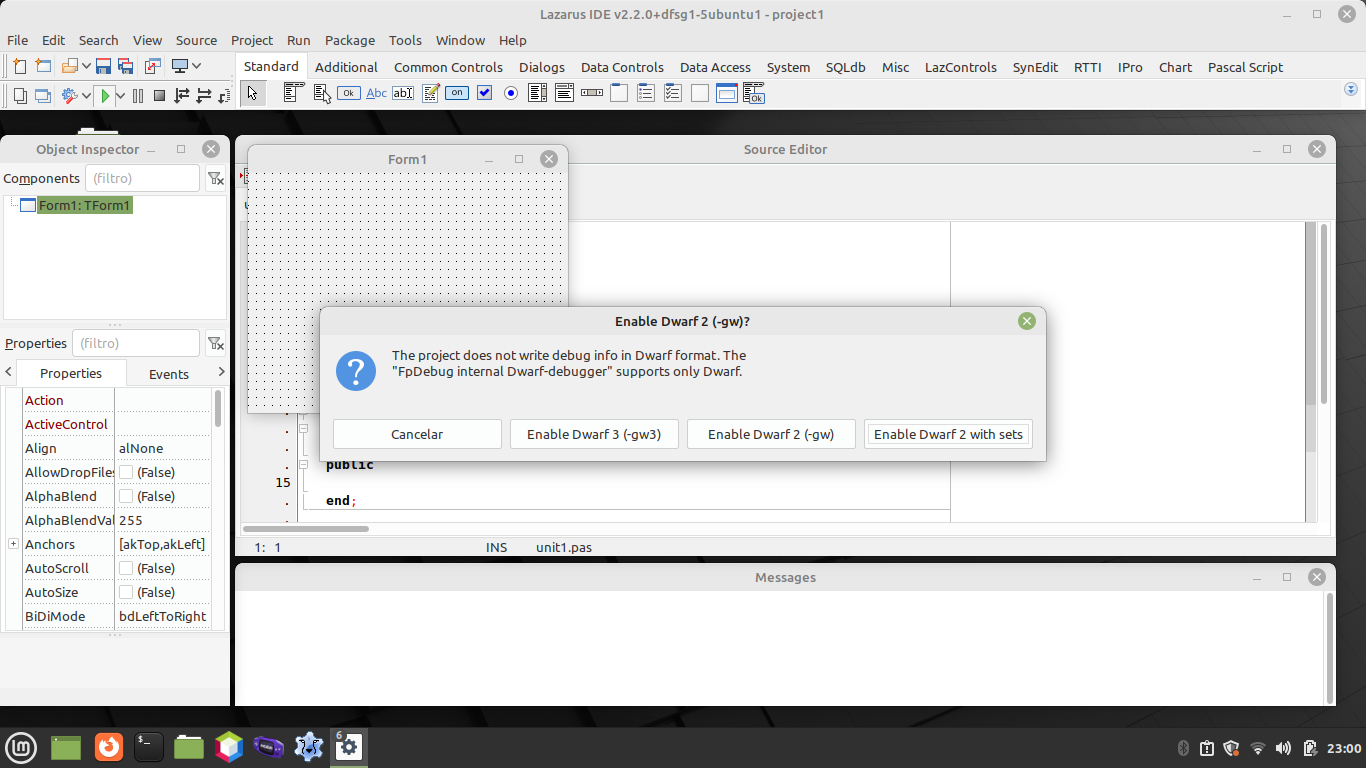Click Enable Dwarf 2 with sets button
Screen dimensions: 1366x768
tap(948, 434)
